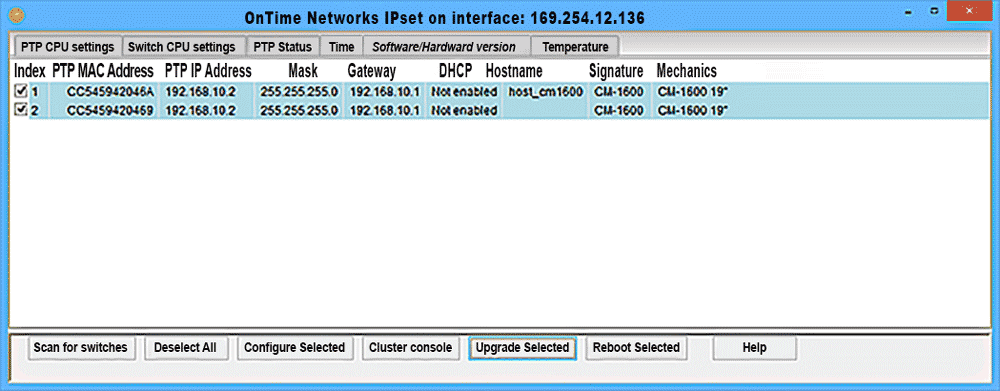Click DHCP Not enabled in row 2
The height and width of the screenshot is (391, 1000).
point(464,111)
